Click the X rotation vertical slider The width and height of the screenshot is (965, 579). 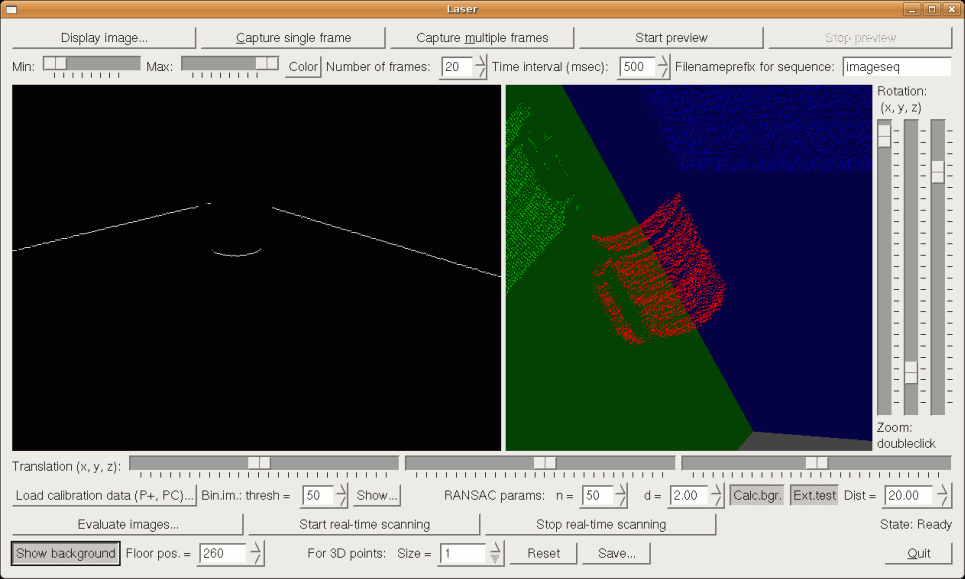tap(884, 267)
